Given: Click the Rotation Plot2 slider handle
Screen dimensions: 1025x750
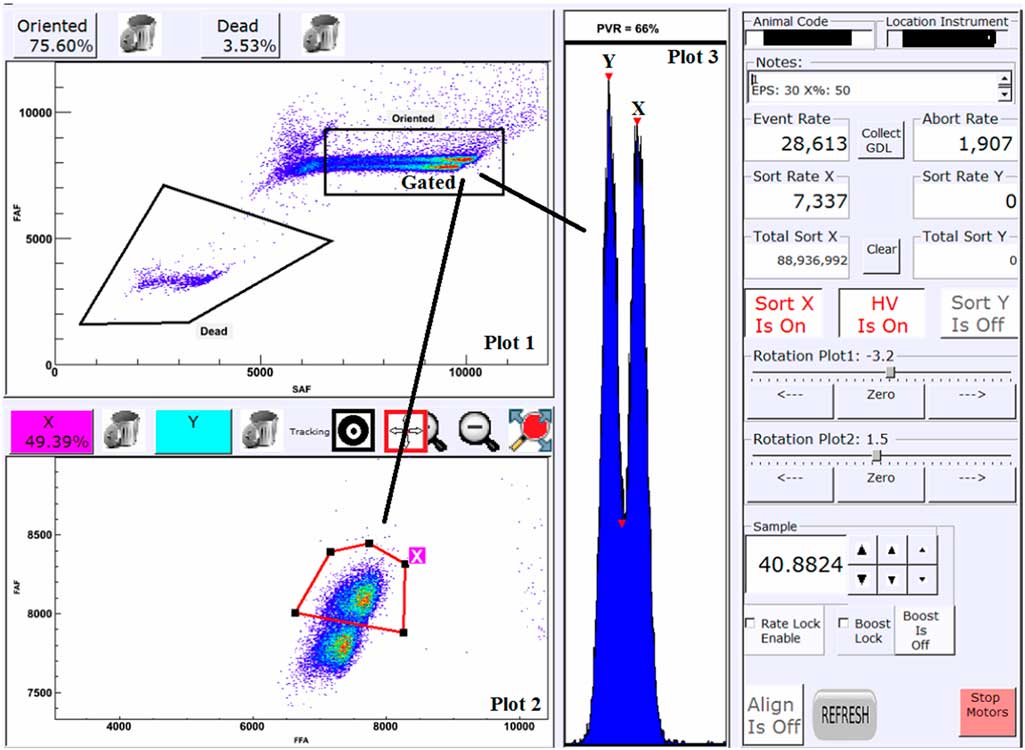Looking at the screenshot, I should click(x=877, y=456).
